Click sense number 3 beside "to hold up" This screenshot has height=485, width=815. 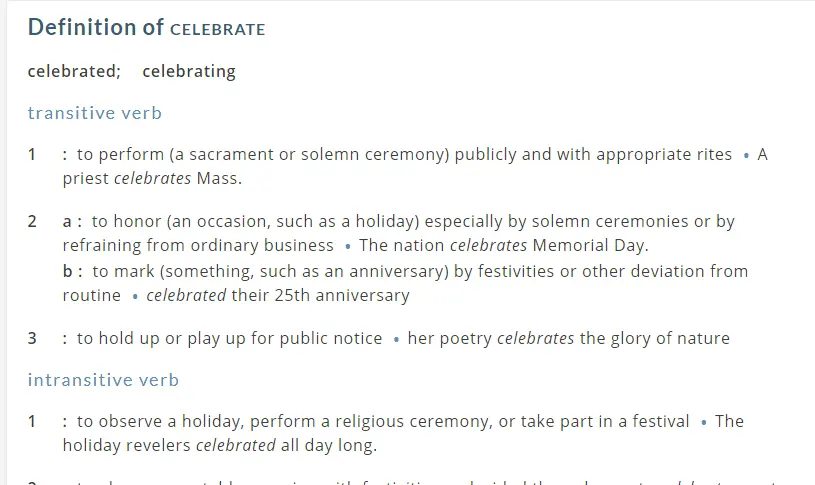(x=32, y=338)
